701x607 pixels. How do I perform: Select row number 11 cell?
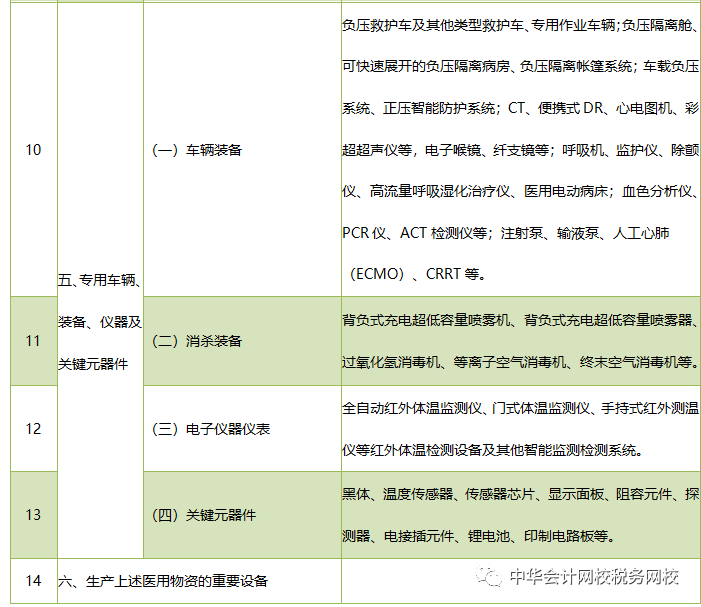pos(33,341)
